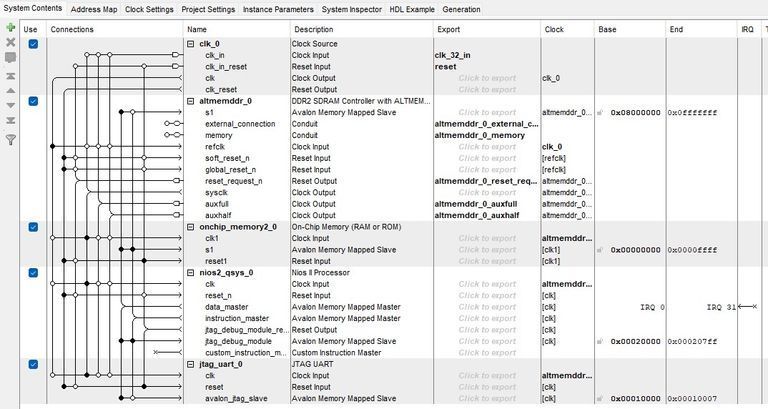Viewport: 768px width, 409px height.
Task: Click 'Click to export' for clk_0 clk_reset
Action: point(487,90)
